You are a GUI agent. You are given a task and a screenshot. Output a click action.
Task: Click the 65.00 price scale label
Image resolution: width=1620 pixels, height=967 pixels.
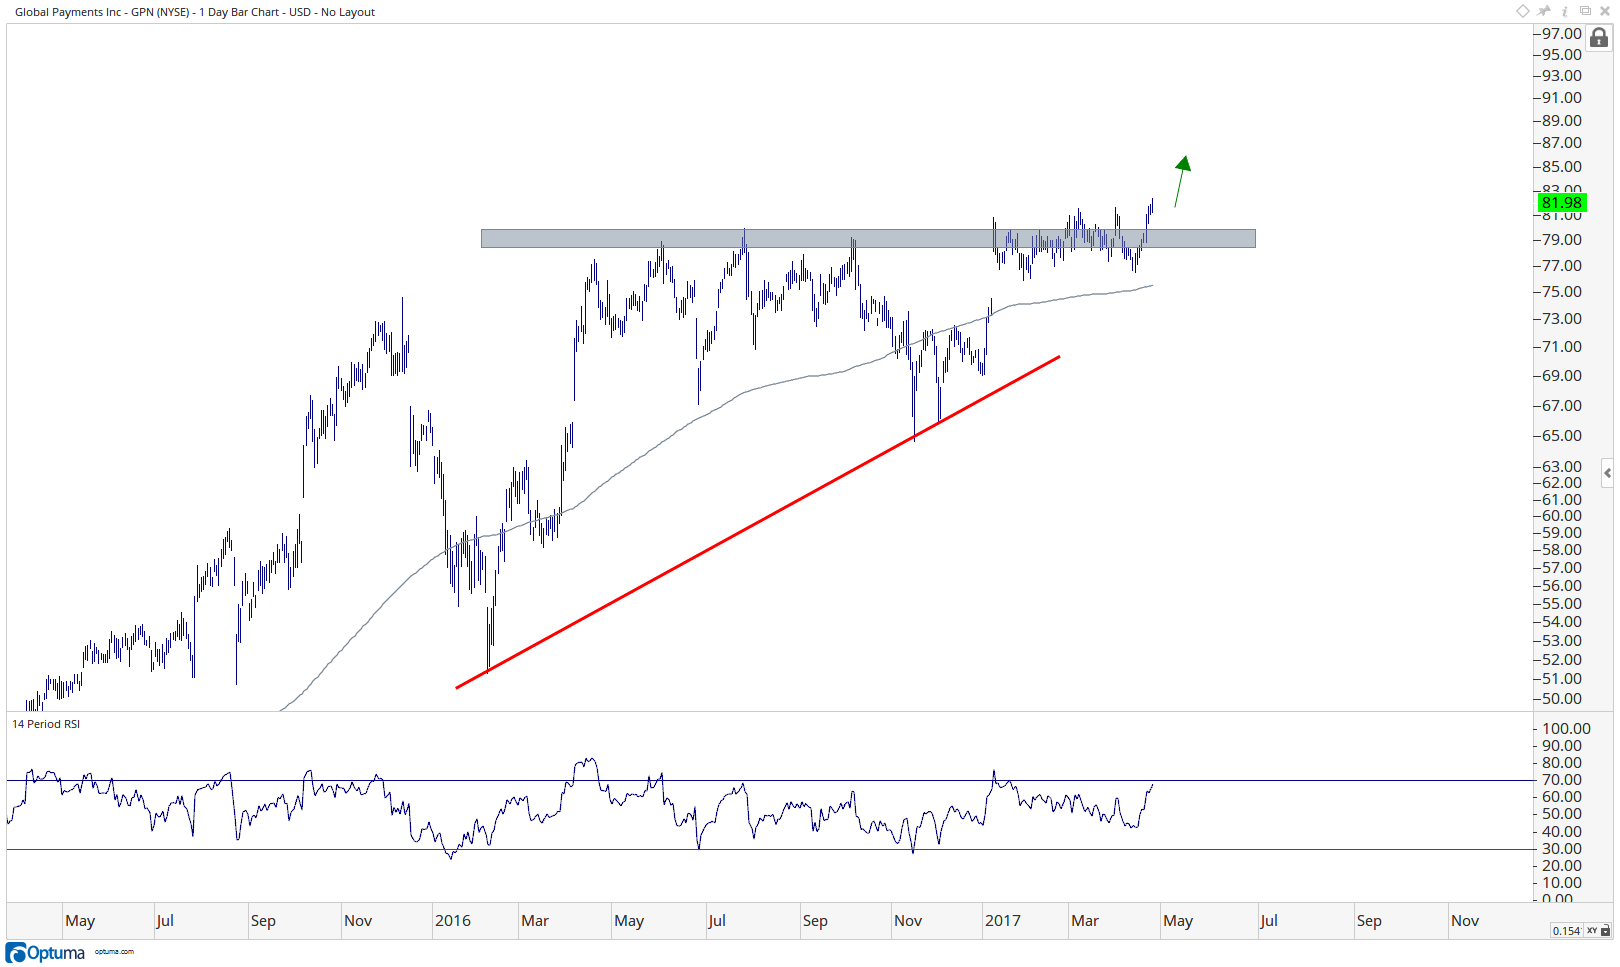click(x=1562, y=435)
